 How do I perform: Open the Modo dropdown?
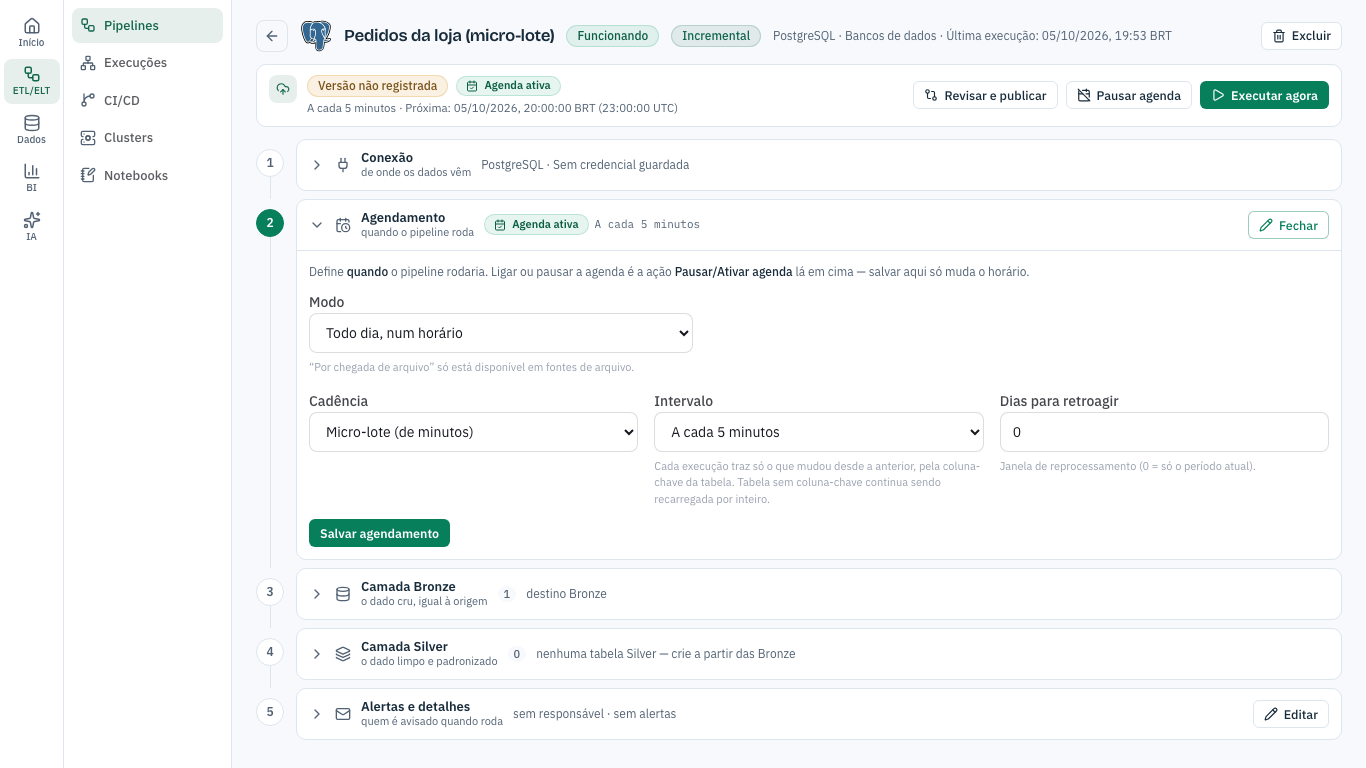click(x=501, y=333)
